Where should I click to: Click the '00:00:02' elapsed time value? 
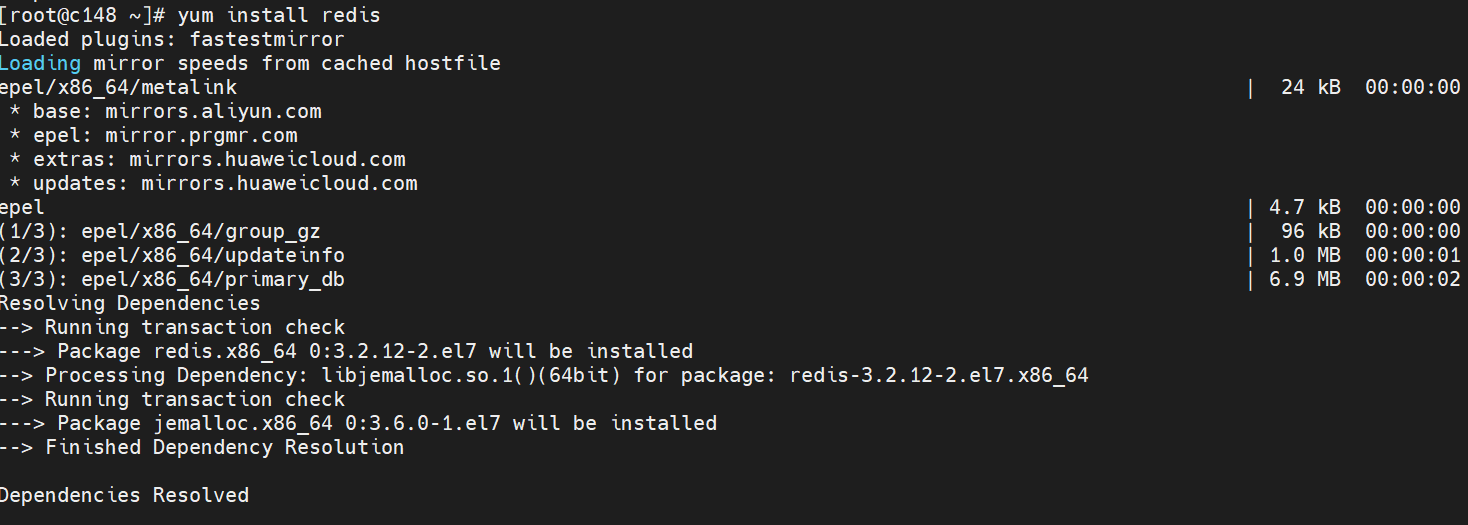1412,279
